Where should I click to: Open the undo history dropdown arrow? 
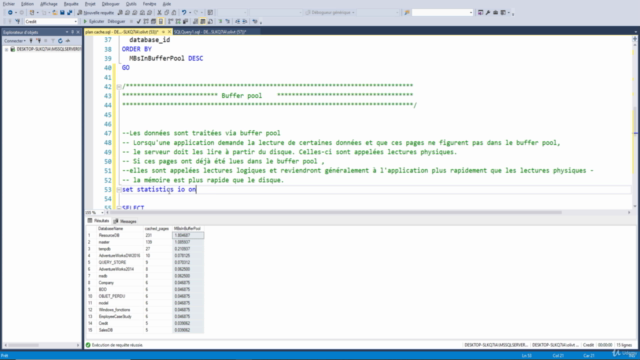[190, 12]
